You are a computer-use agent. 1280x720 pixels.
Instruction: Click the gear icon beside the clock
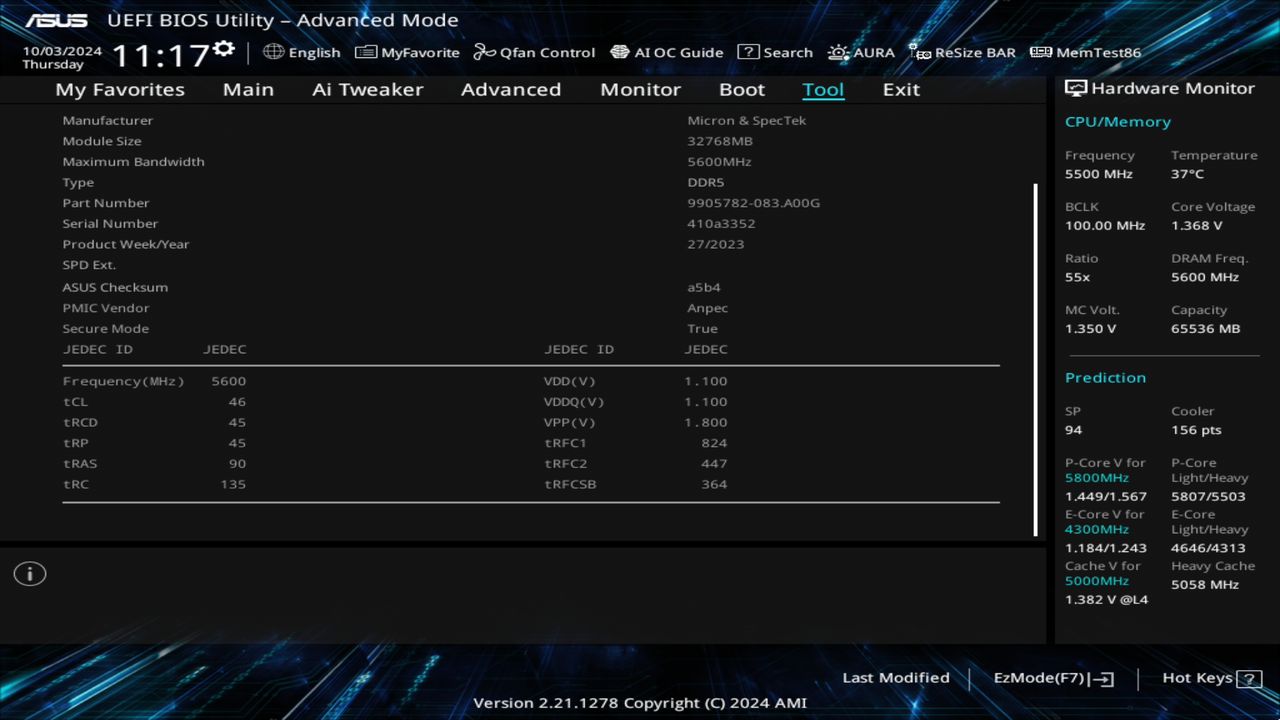pos(223,47)
